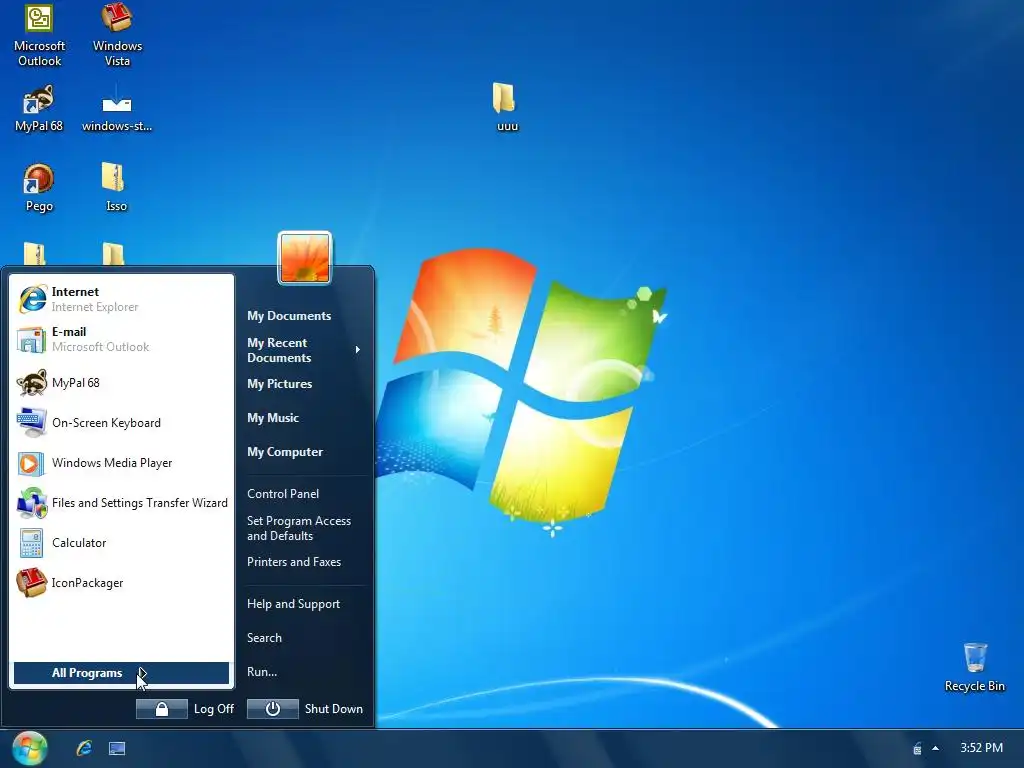Click the Log Off lock button
Image resolution: width=1024 pixels, height=768 pixels.
162,709
